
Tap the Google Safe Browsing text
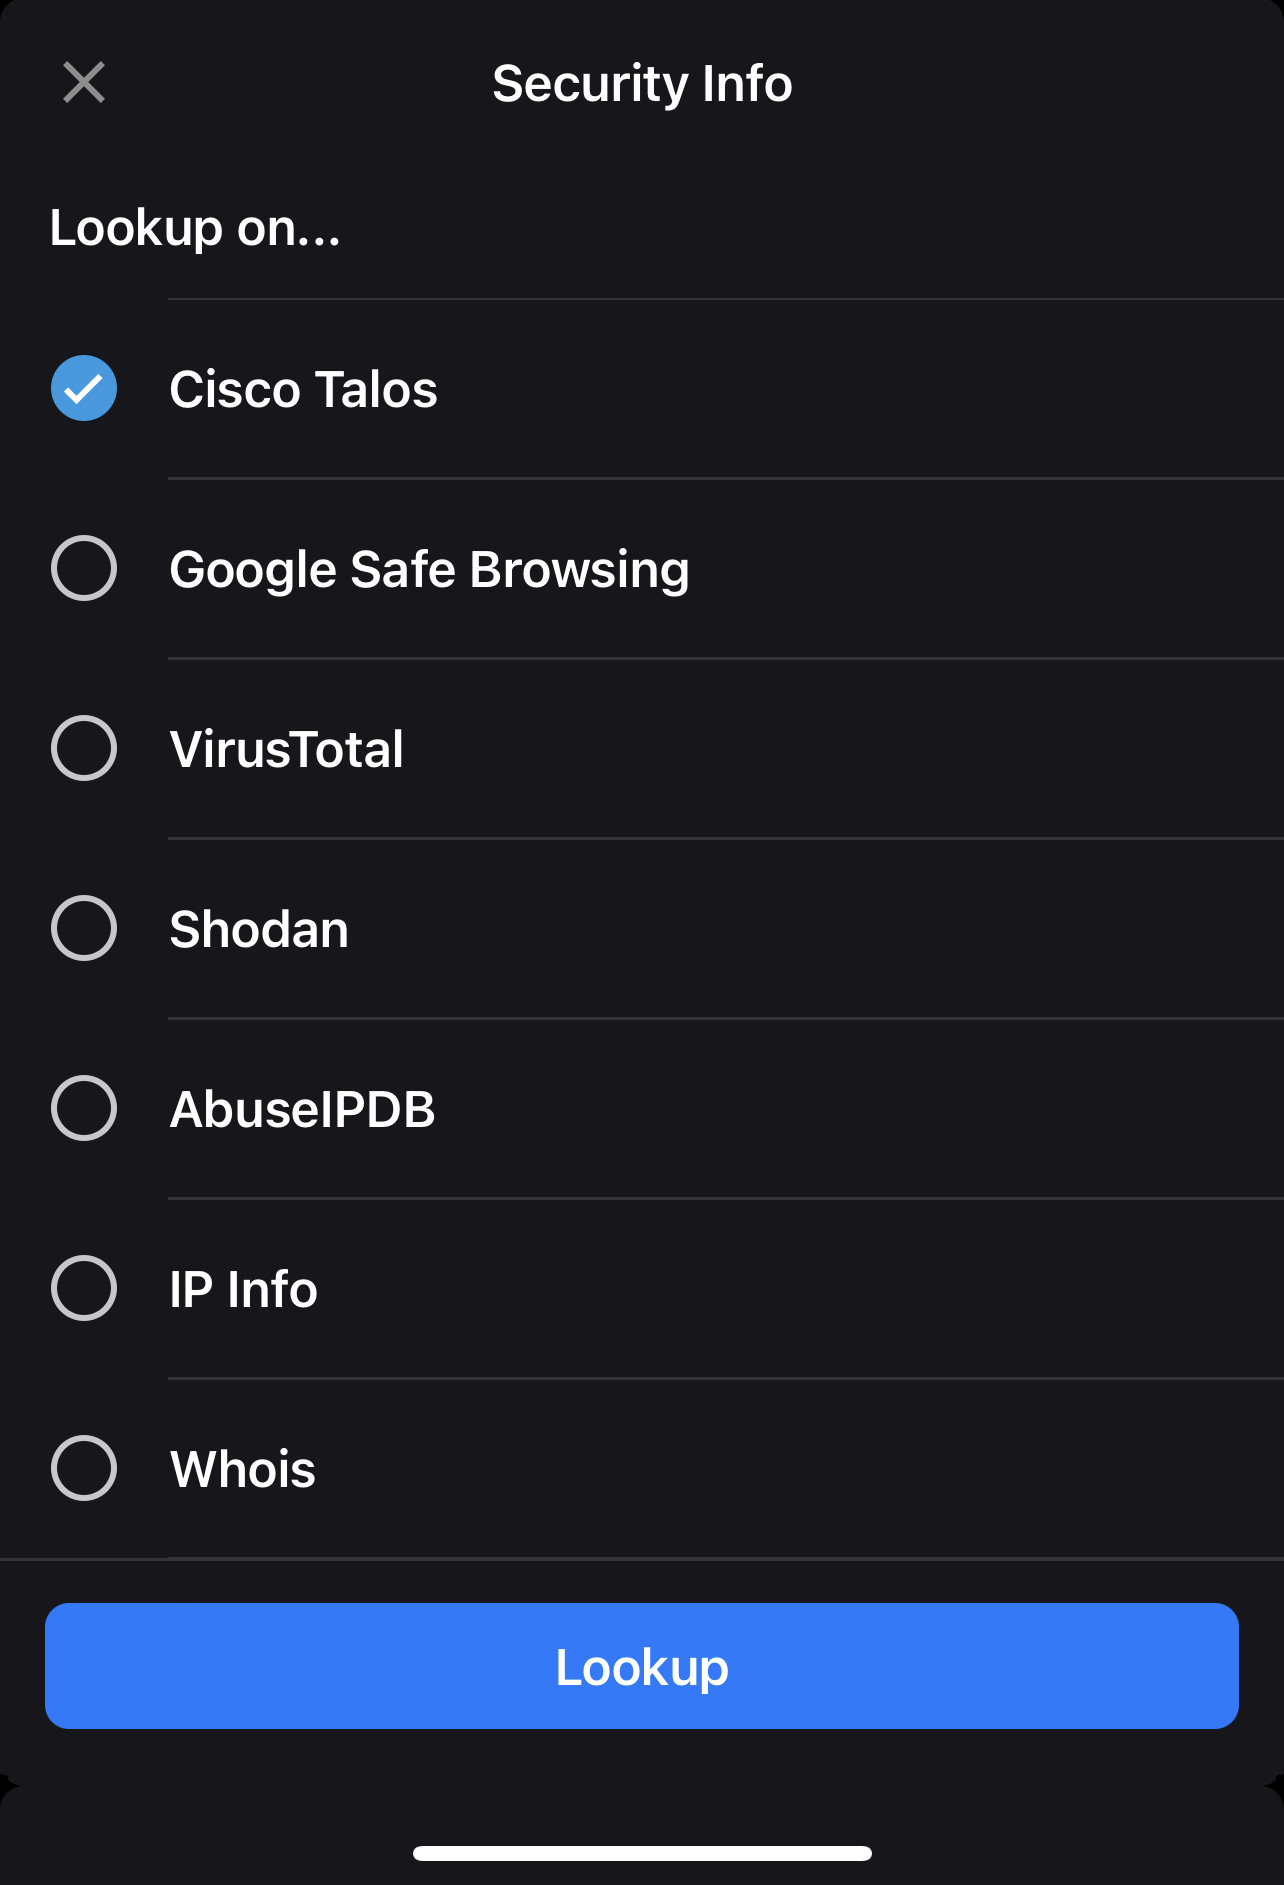pyautogui.click(x=429, y=570)
